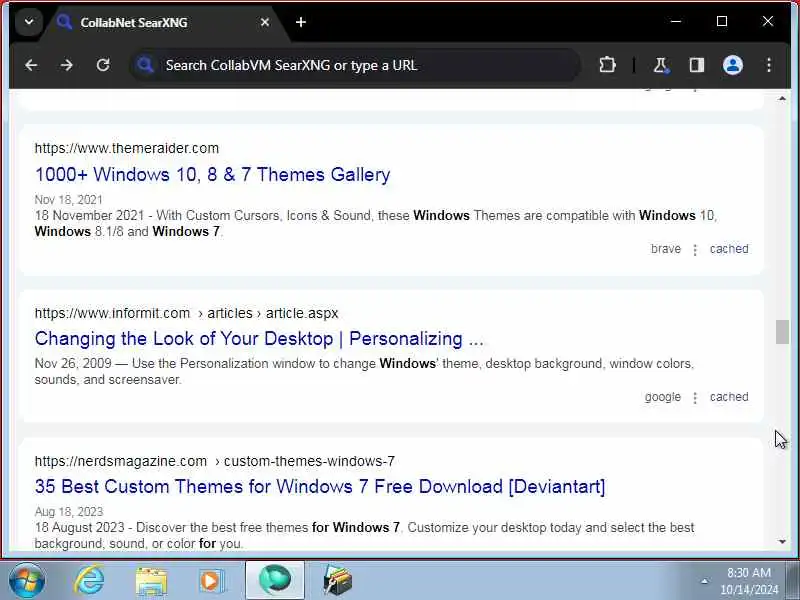Open Windows Media Player from taskbar
Viewport: 800px width, 600px height.
[211, 581]
